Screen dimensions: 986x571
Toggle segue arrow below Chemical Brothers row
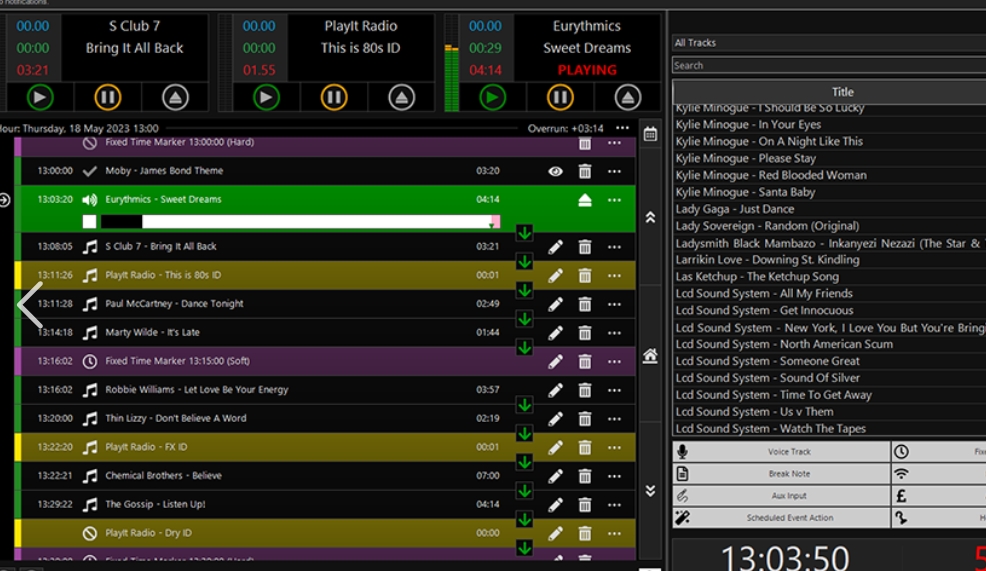tap(524, 491)
